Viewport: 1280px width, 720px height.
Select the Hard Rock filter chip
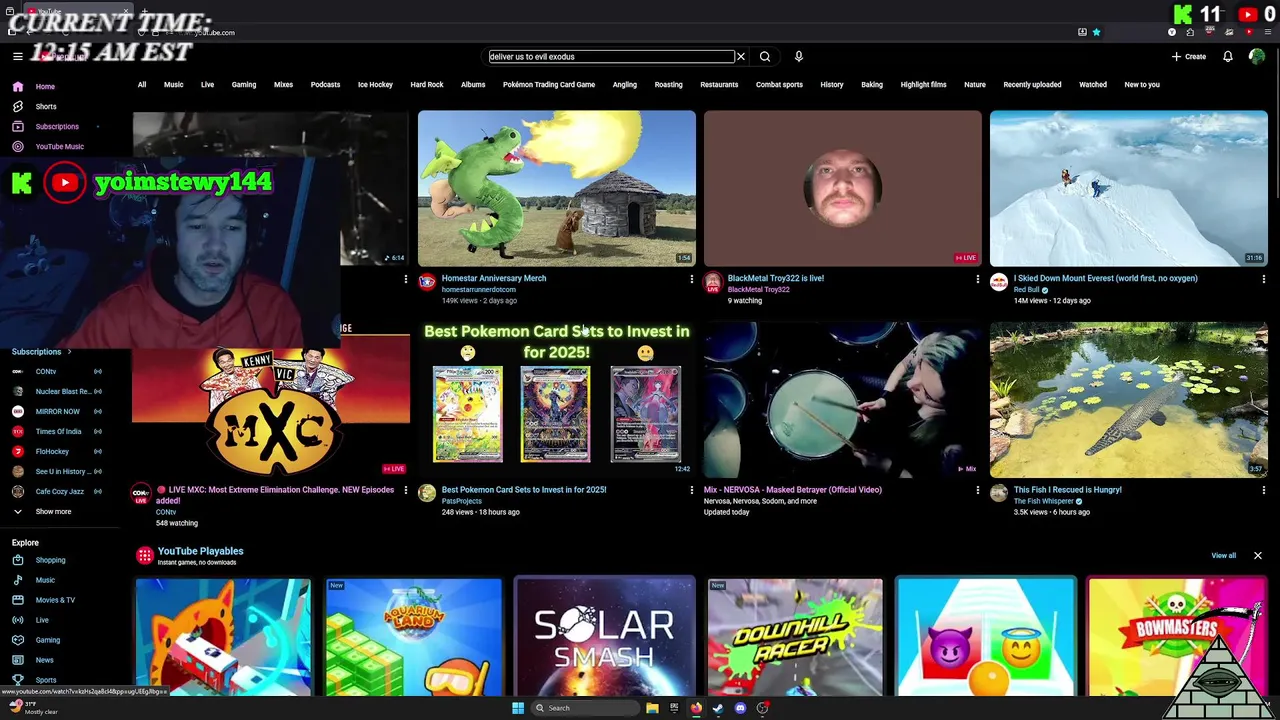pos(427,85)
